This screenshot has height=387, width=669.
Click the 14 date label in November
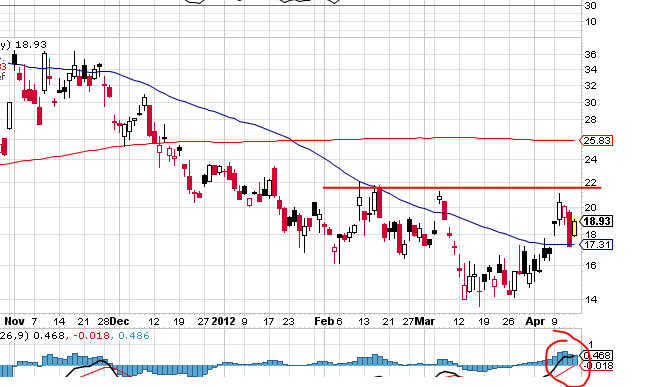(x=59, y=321)
